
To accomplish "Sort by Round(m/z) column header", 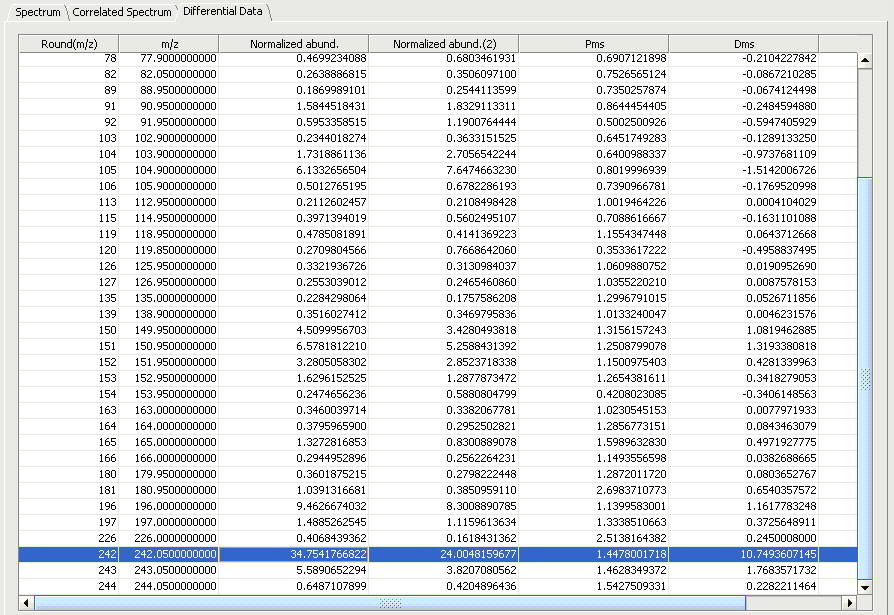I will tap(68, 44).
